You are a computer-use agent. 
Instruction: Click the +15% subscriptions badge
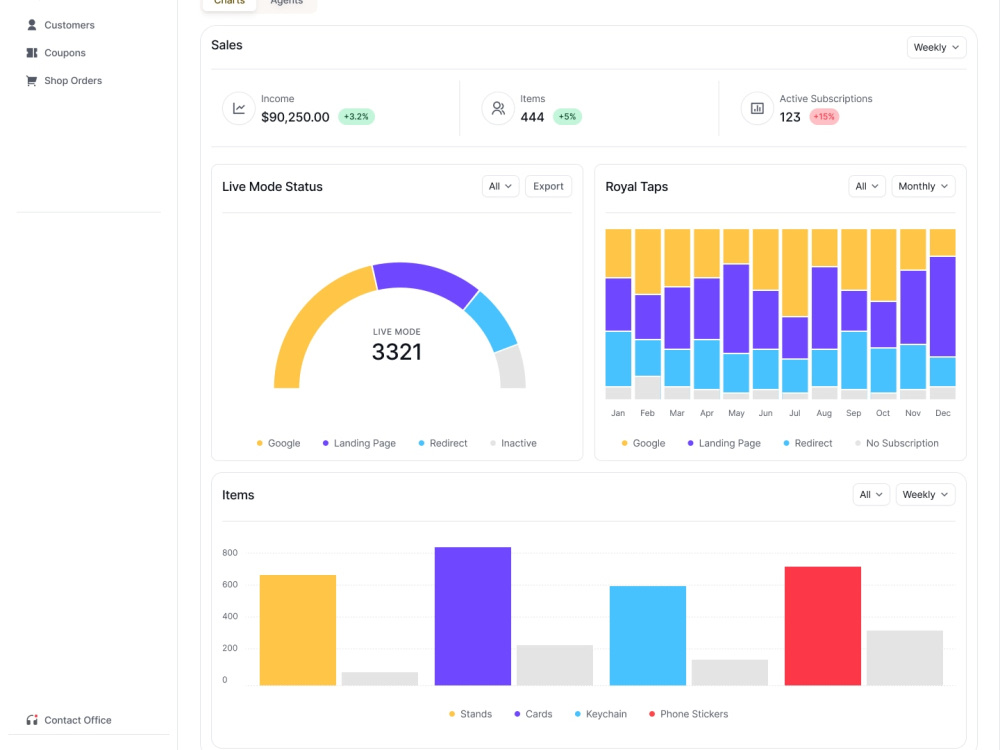coord(824,117)
